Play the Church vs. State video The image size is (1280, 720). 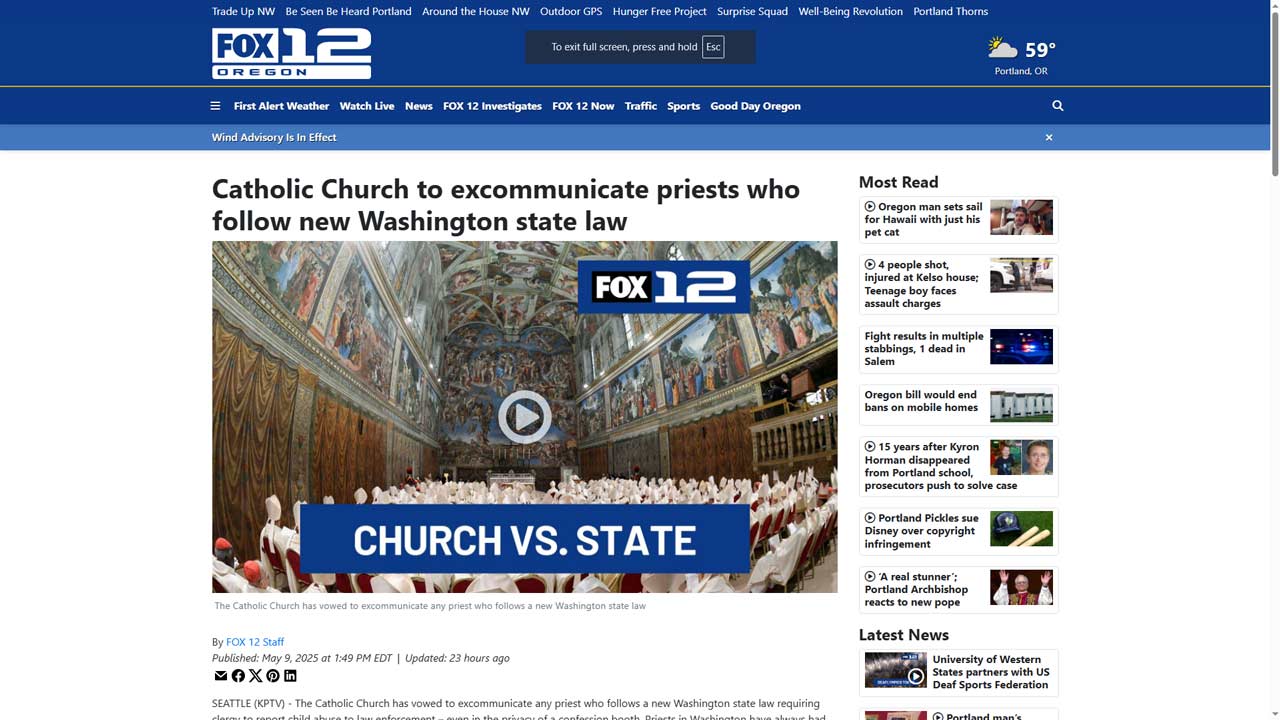524,417
